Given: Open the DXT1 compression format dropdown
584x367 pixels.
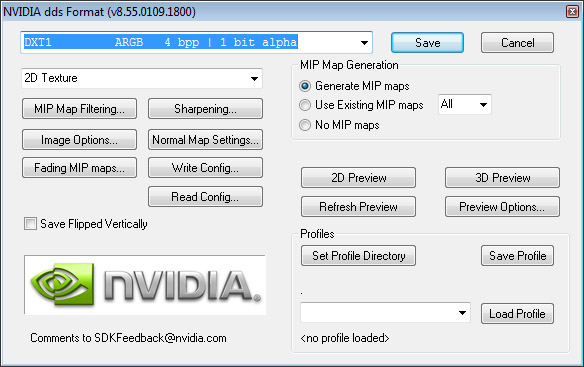Looking at the screenshot, I should pyautogui.click(x=196, y=42).
